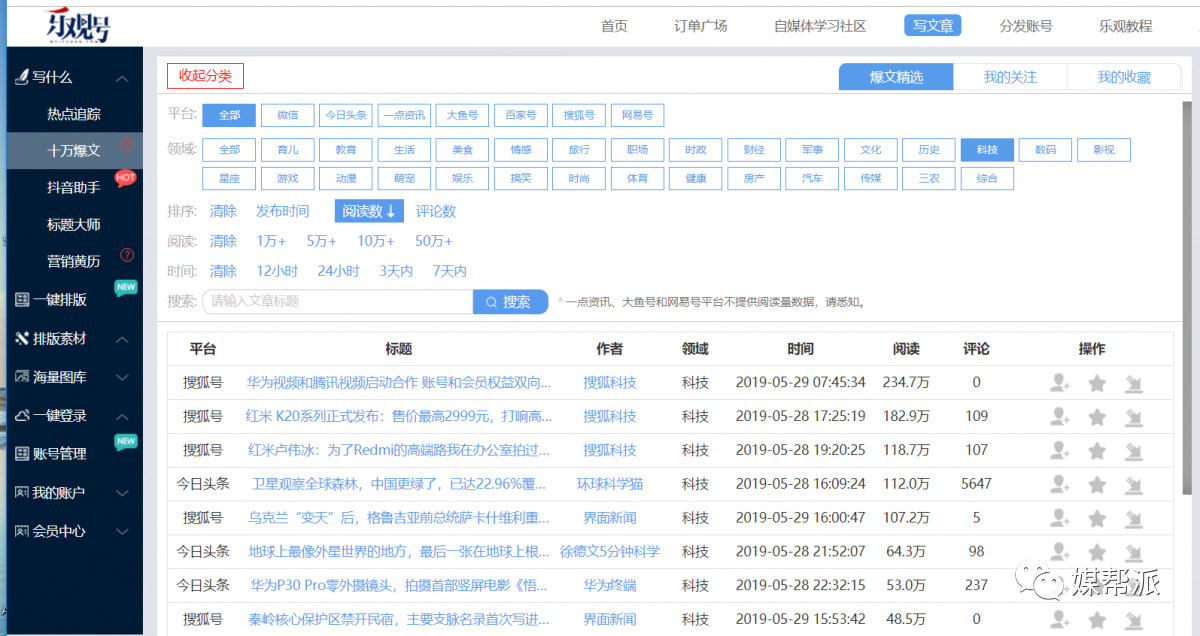Click the arrow action icon for the 卫星观察全球森林 article
This screenshot has width=1200, height=636.
point(1133,485)
